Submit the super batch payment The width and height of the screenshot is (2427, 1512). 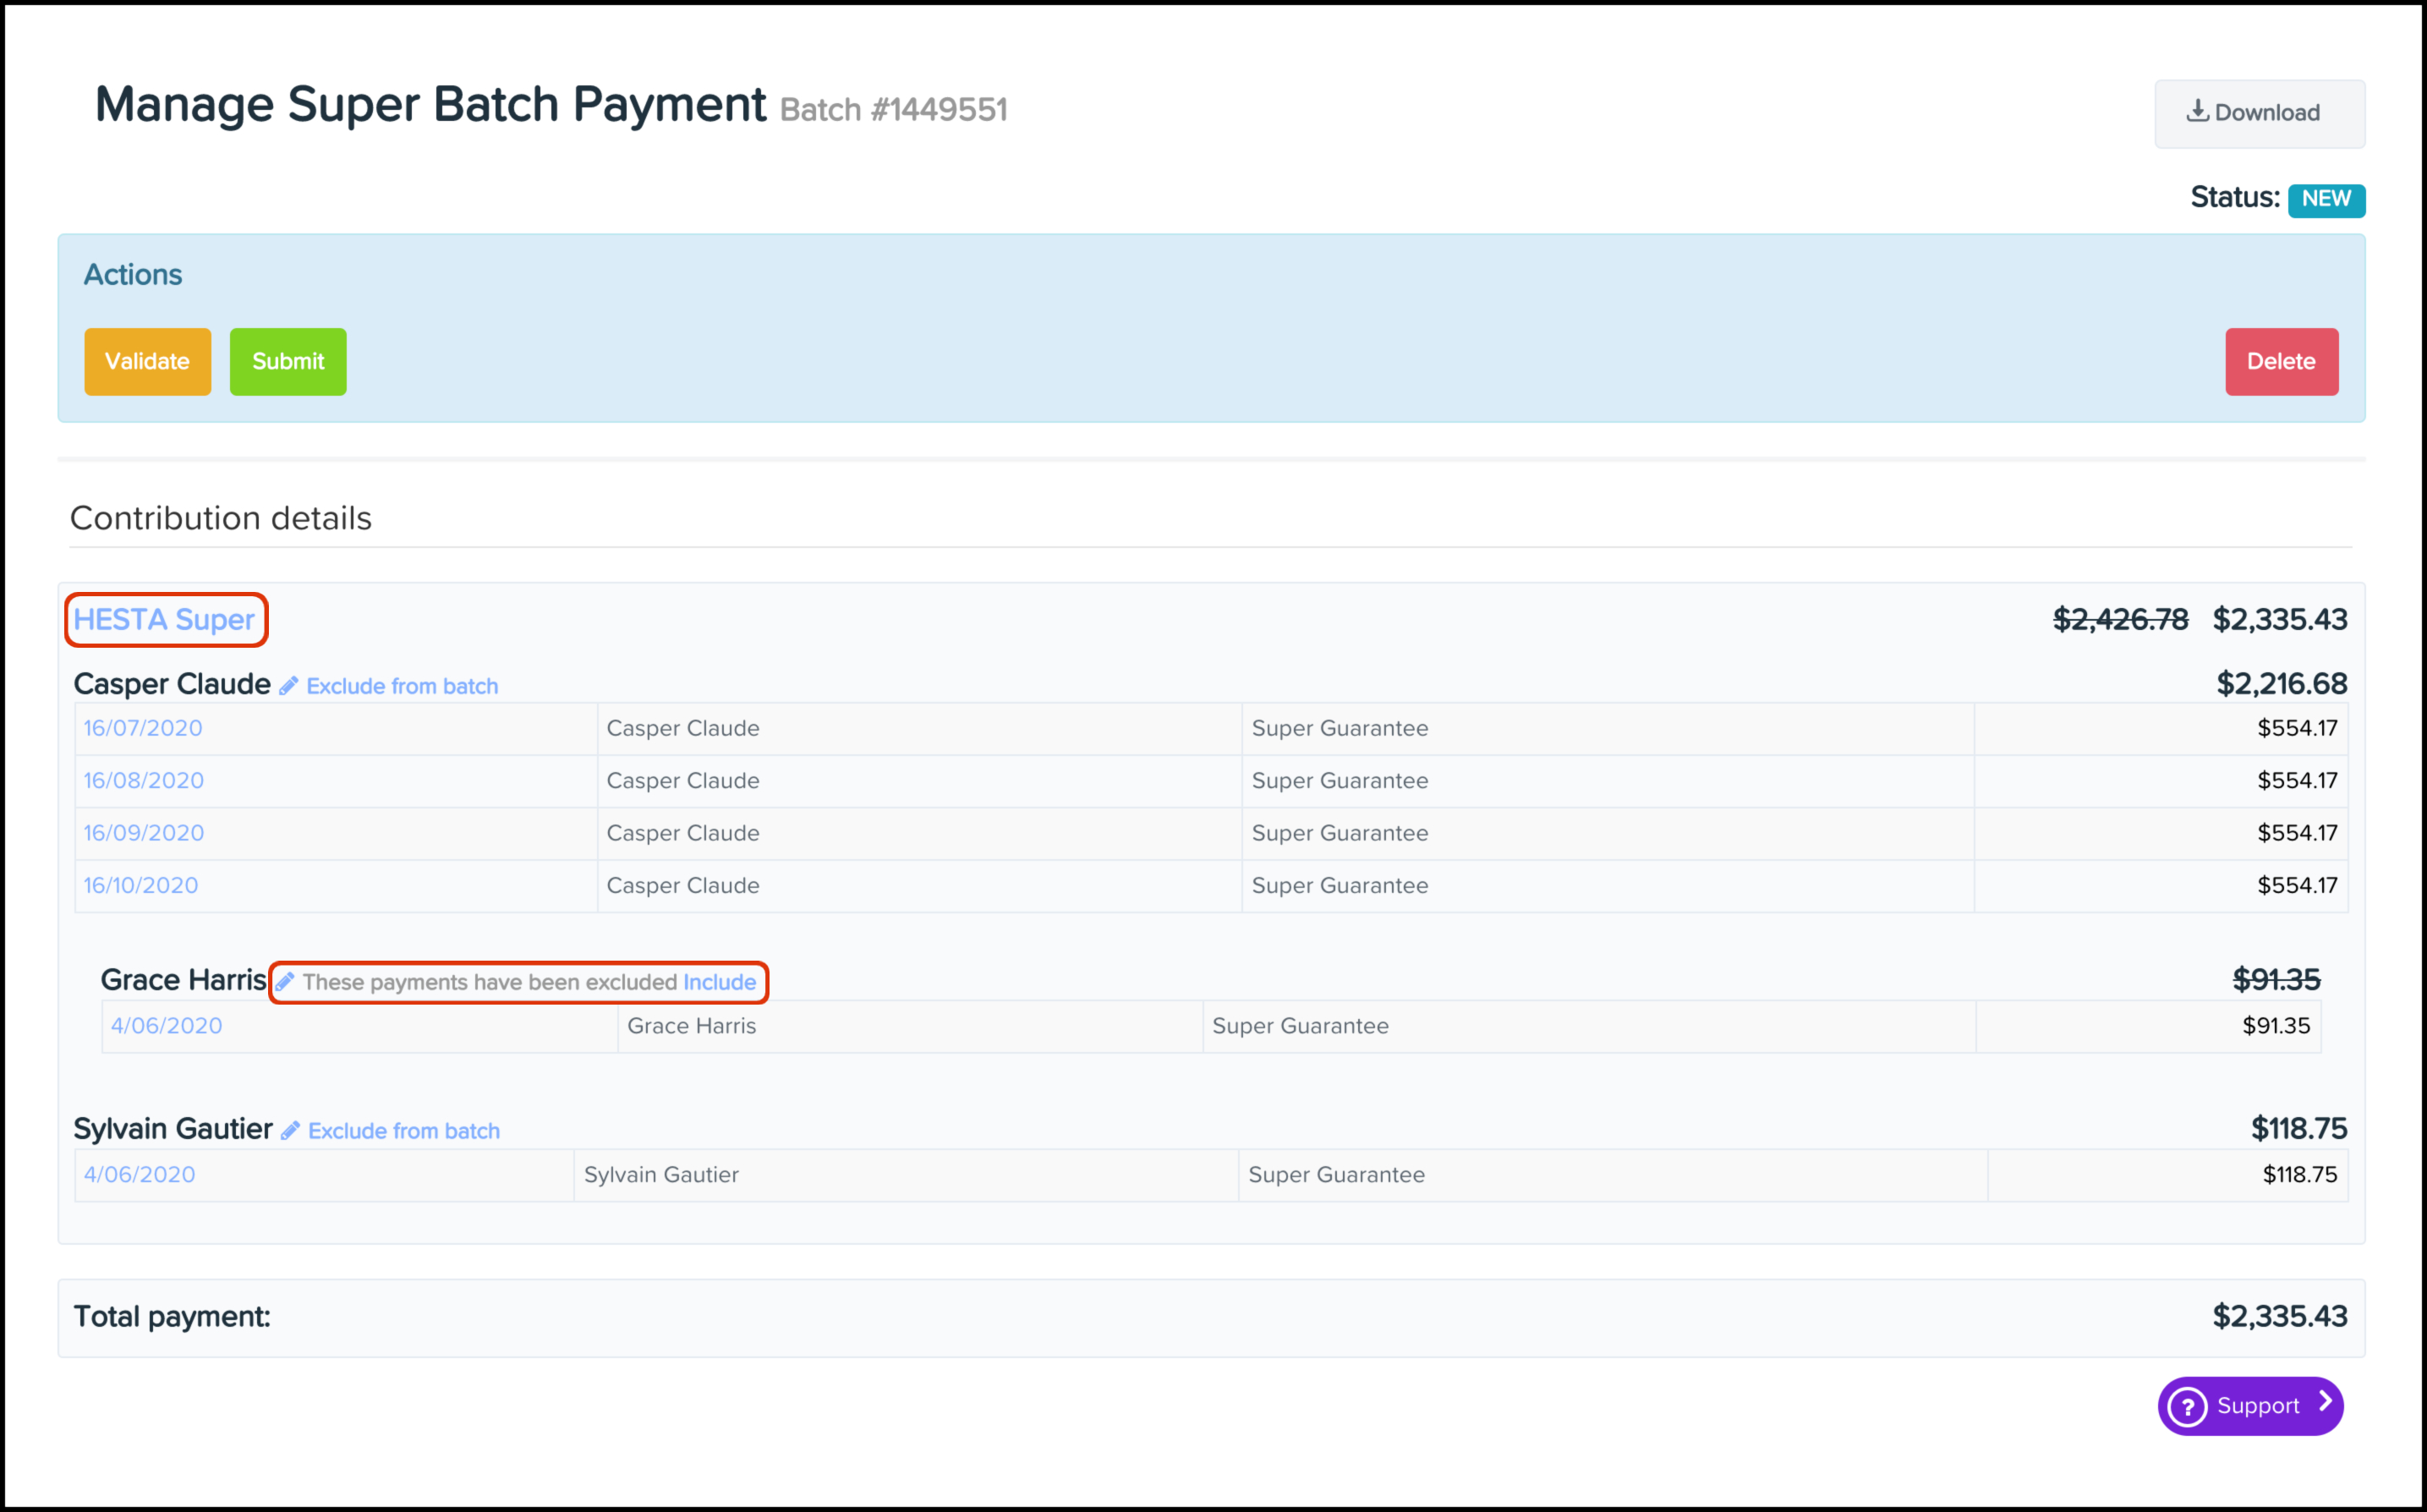click(x=288, y=362)
